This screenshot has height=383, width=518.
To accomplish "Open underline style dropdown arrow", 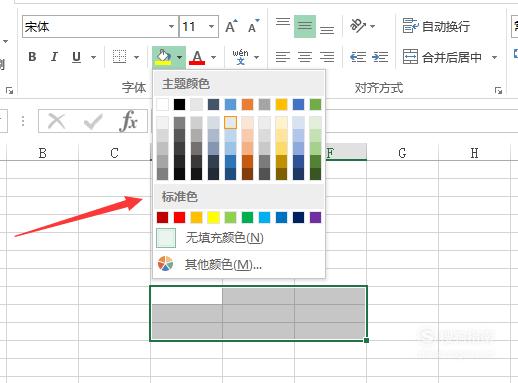I will tap(94, 57).
